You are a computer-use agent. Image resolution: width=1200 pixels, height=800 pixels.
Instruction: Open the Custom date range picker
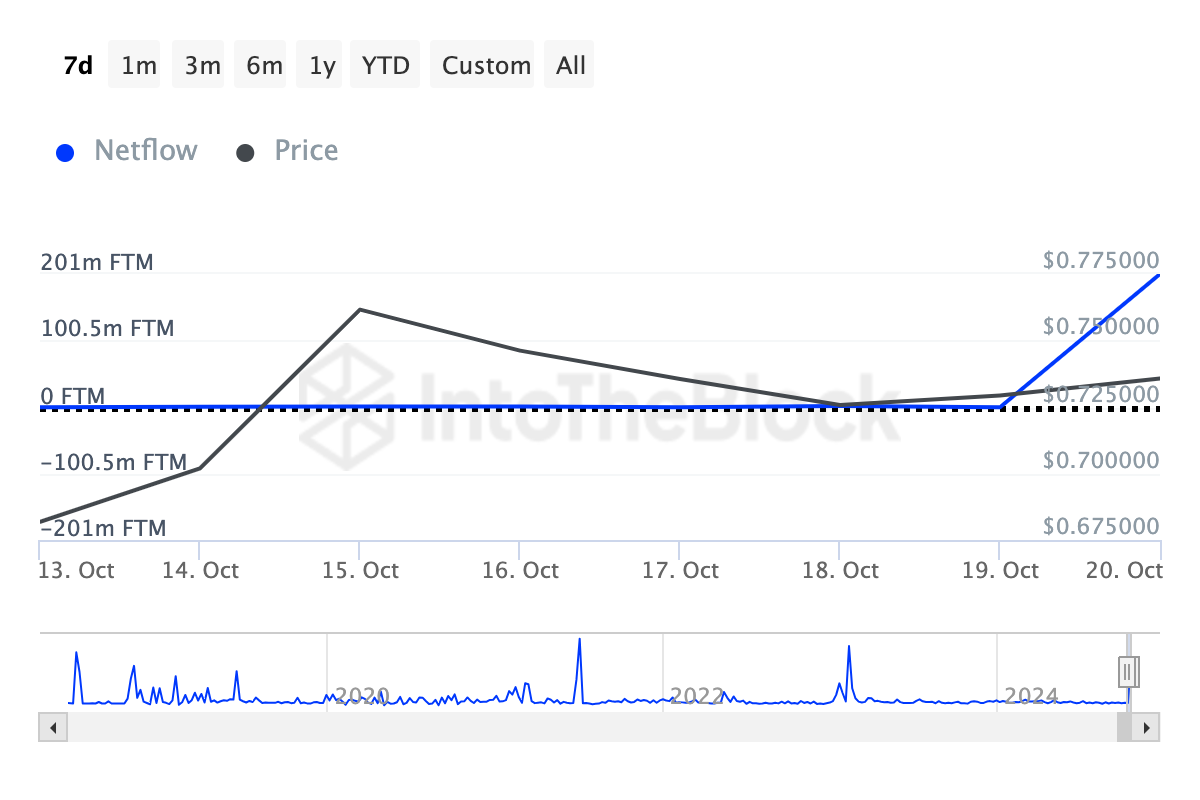point(486,66)
